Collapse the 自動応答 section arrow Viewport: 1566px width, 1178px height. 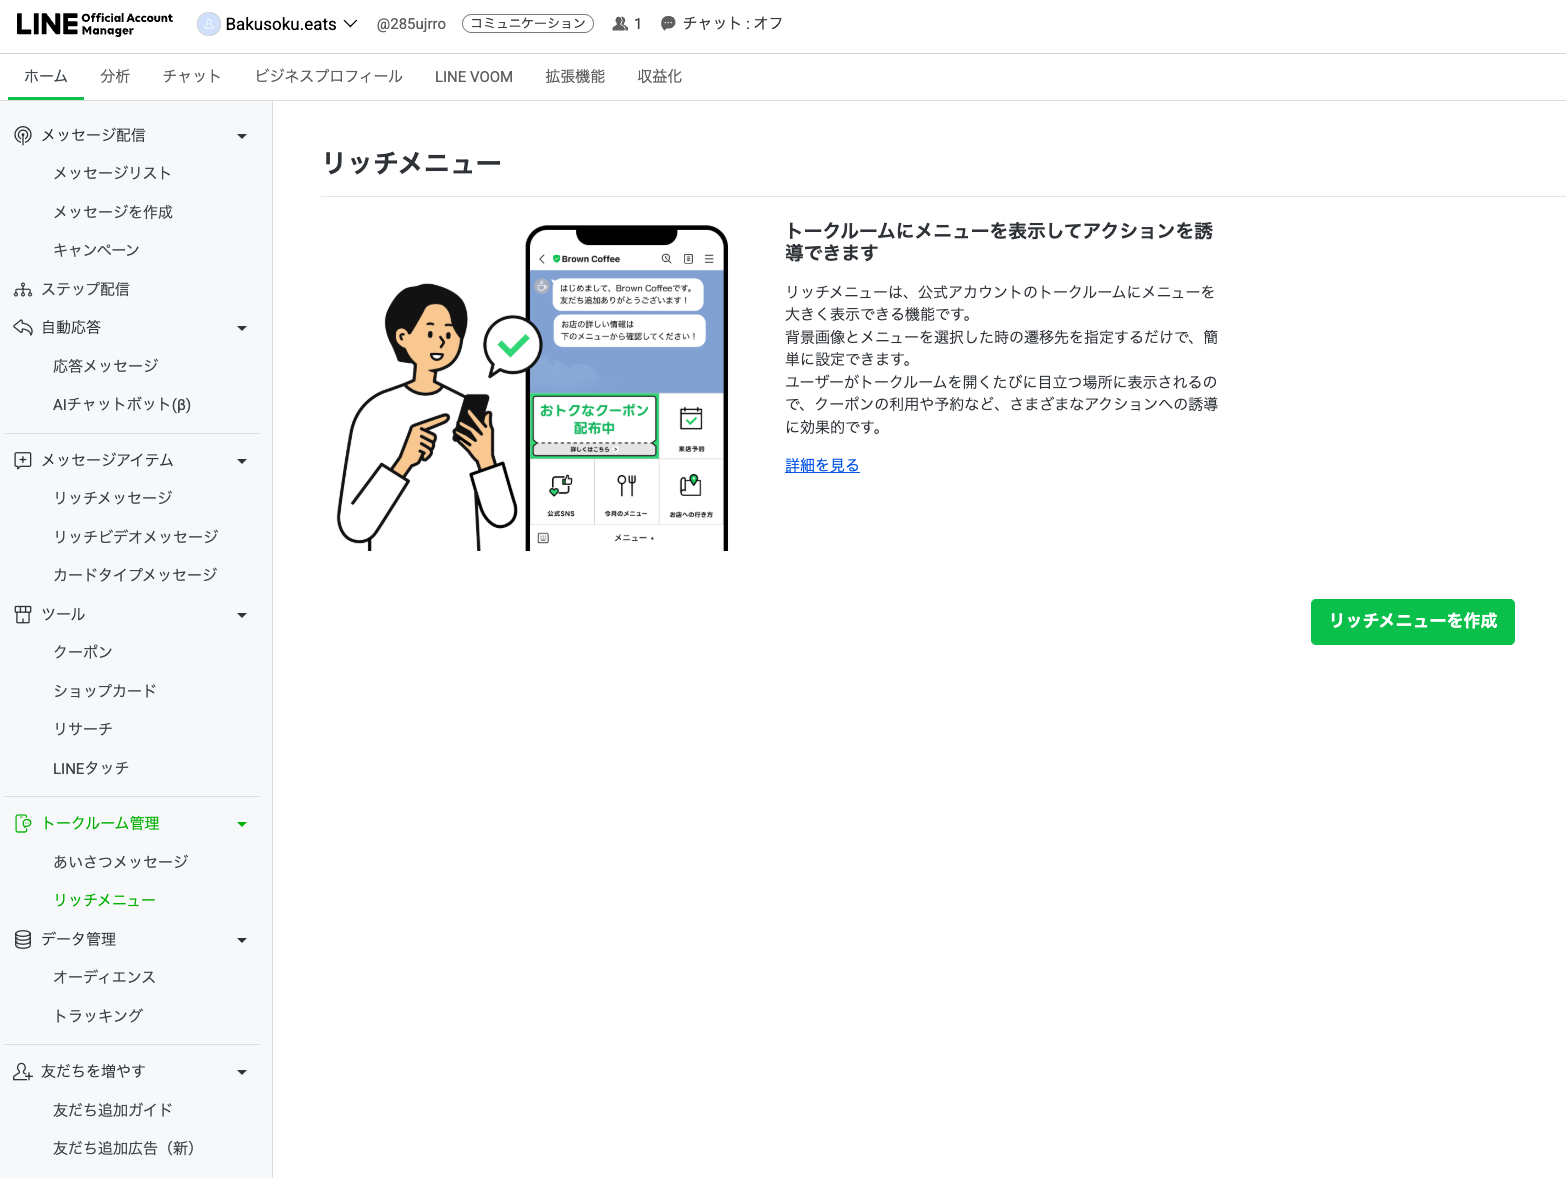(x=242, y=328)
